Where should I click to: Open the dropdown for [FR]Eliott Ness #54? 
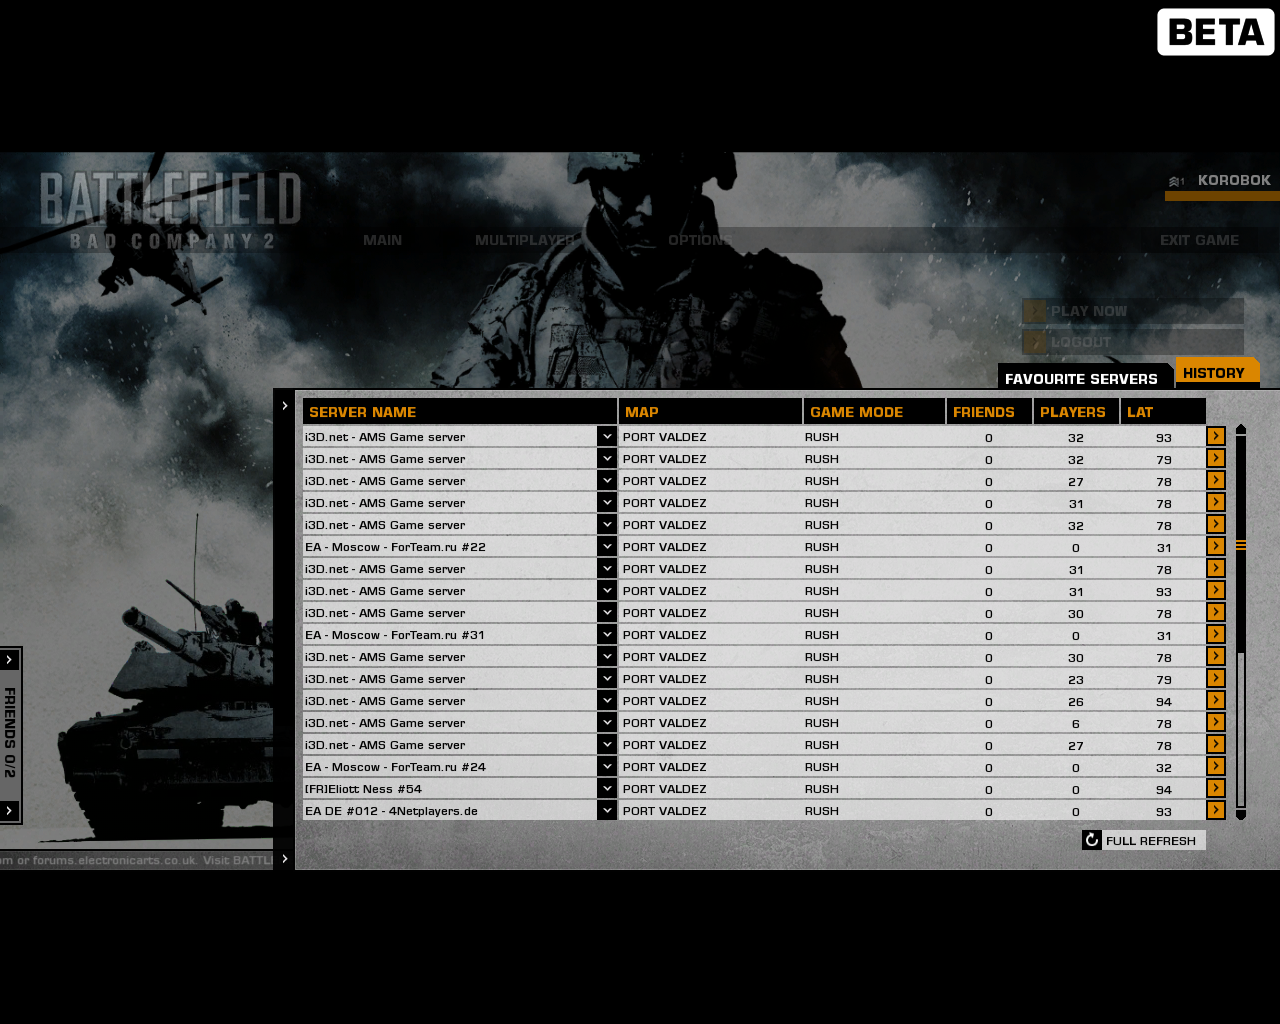pyautogui.click(x=607, y=788)
